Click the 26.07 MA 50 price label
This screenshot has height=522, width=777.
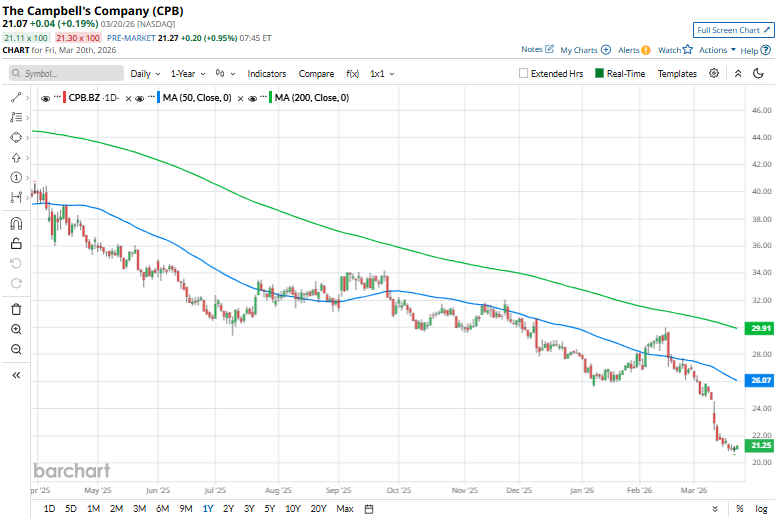point(760,380)
